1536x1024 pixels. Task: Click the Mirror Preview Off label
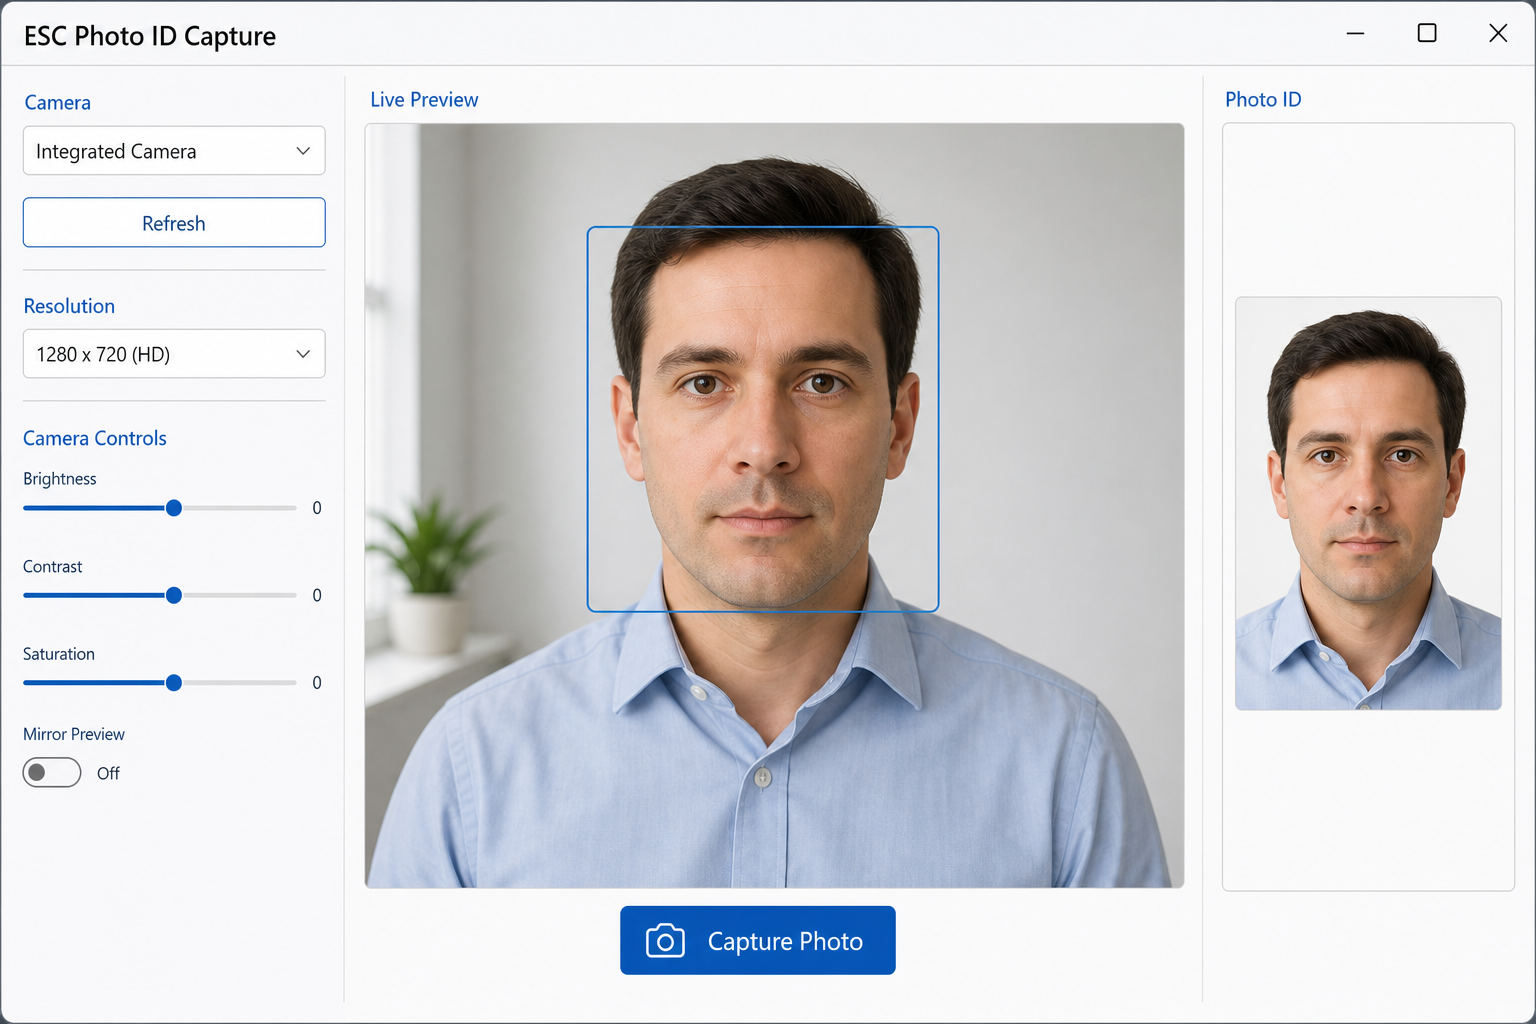tap(108, 773)
